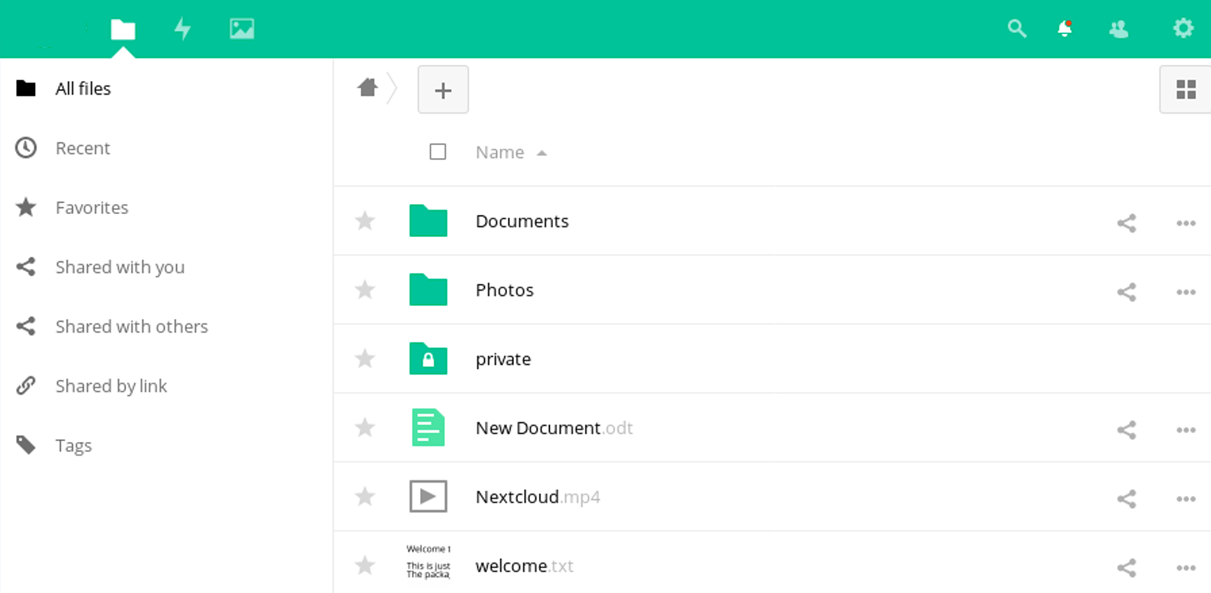Toggle the select all files checkbox

coord(437,152)
